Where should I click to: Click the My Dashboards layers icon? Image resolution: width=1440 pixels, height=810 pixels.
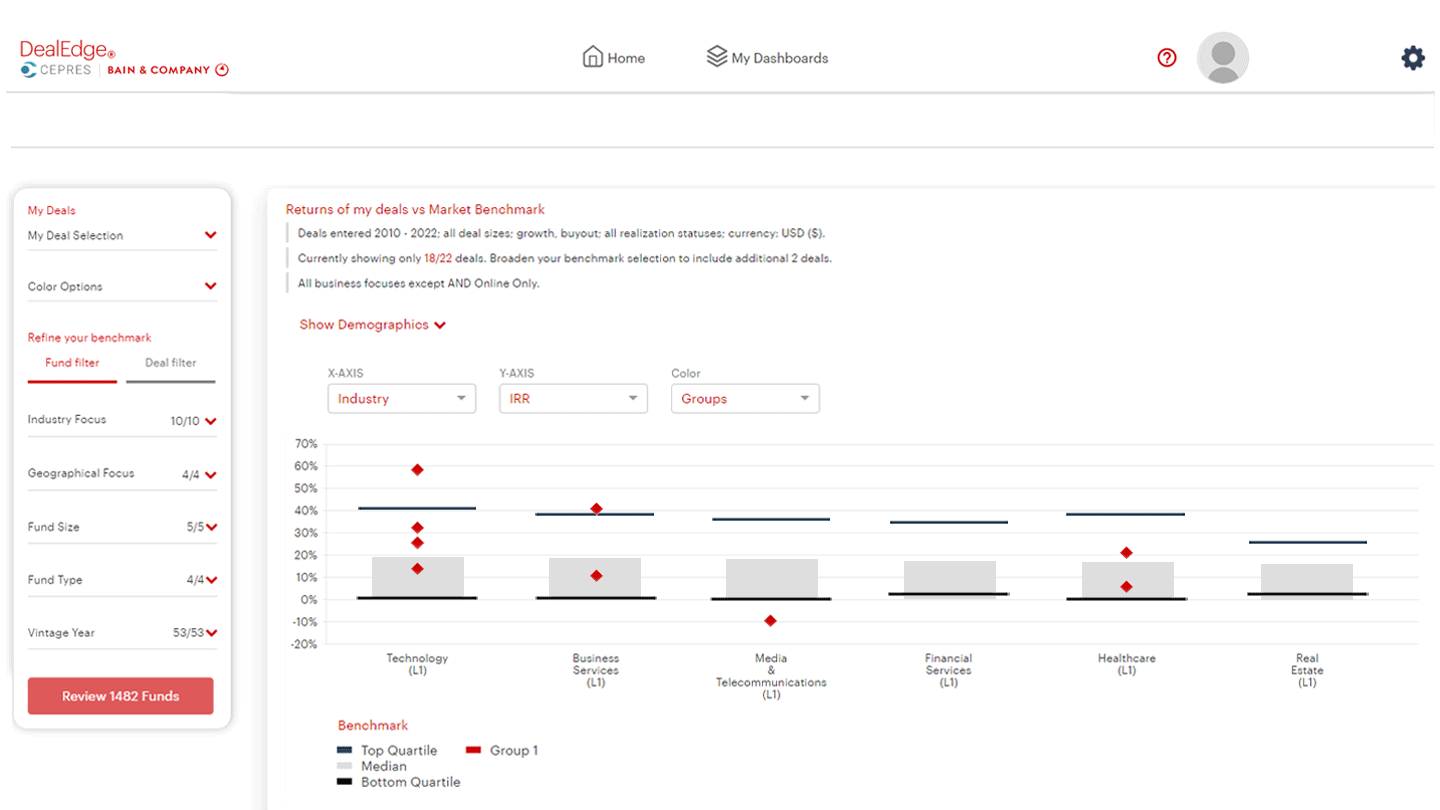[716, 57]
